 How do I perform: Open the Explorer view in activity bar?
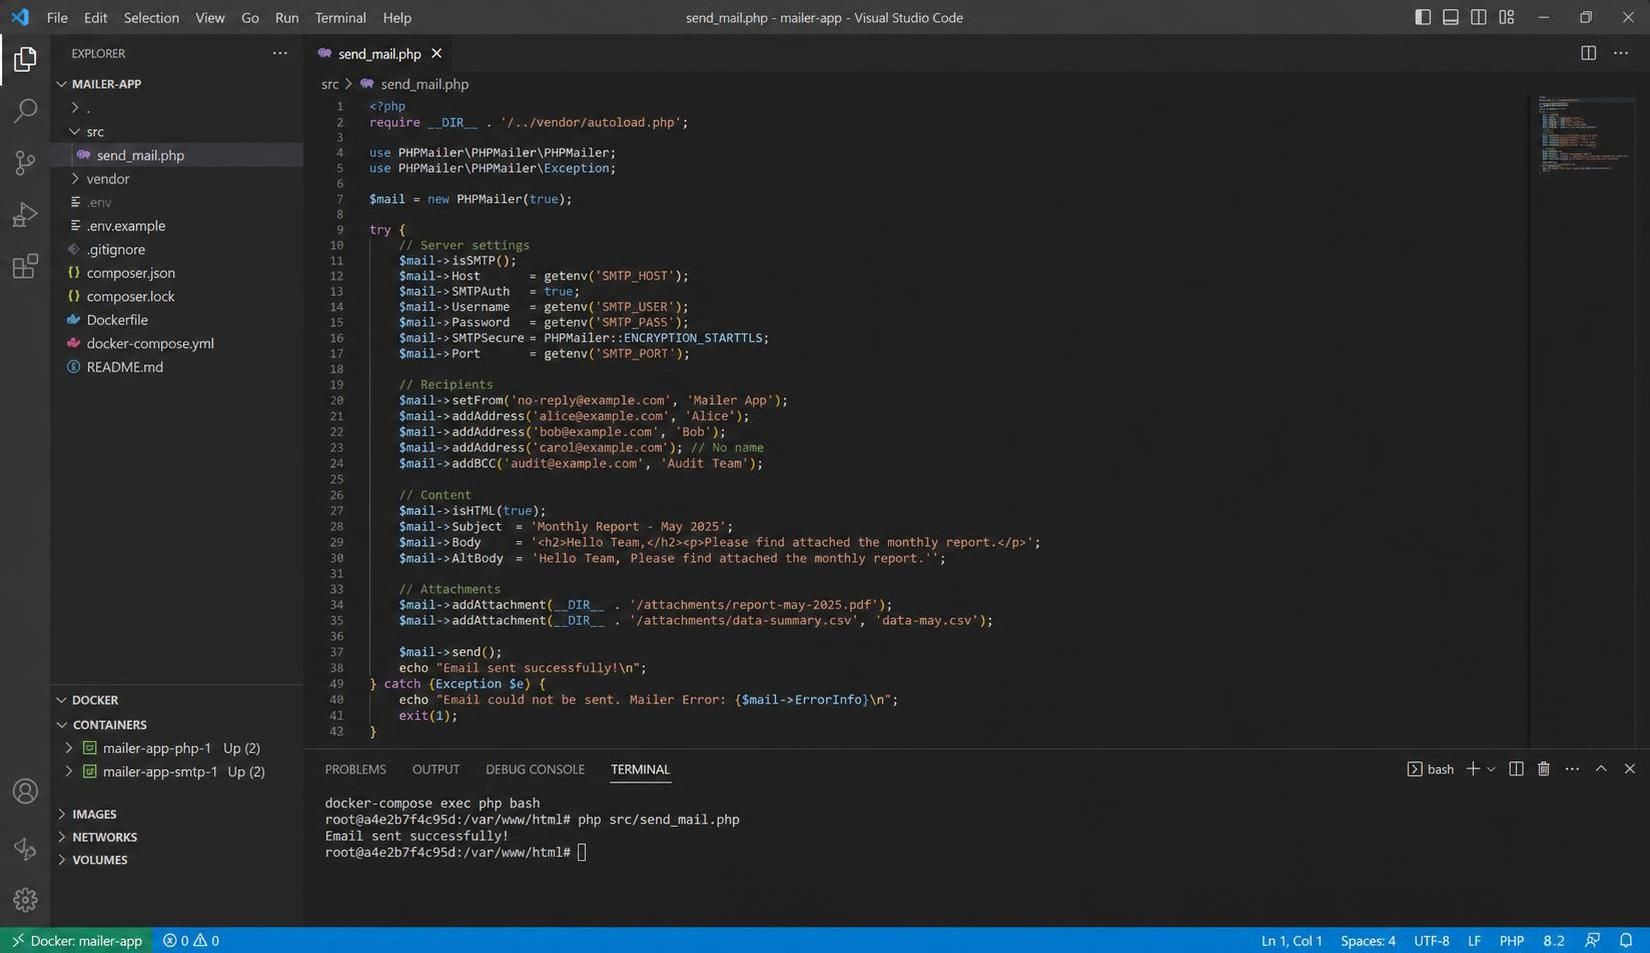coord(25,59)
